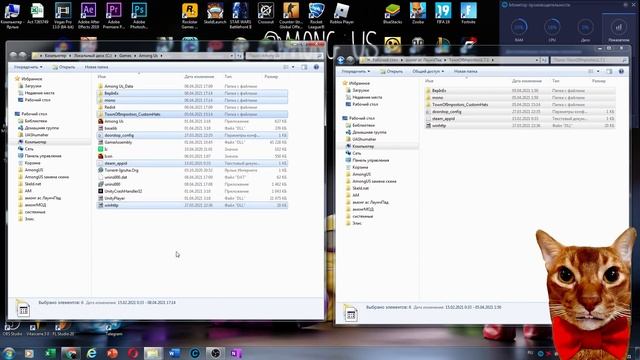
Task: Click Новая папка in Among Us window toolbar
Action: pyautogui.click(x=96, y=67)
